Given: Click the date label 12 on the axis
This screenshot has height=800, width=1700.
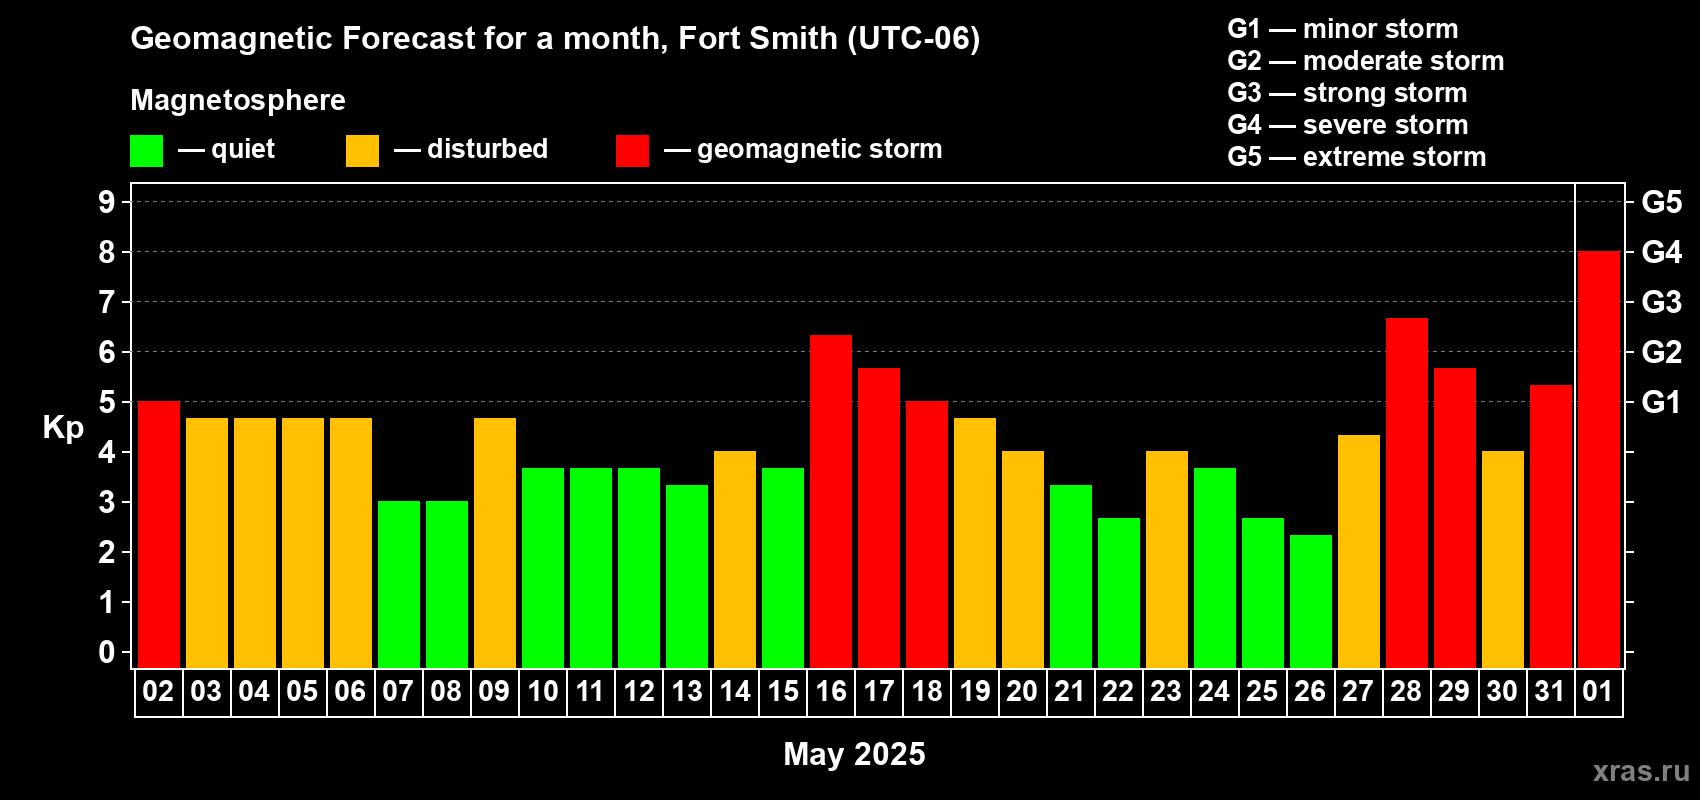Looking at the screenshot, I should click(638, 691).
